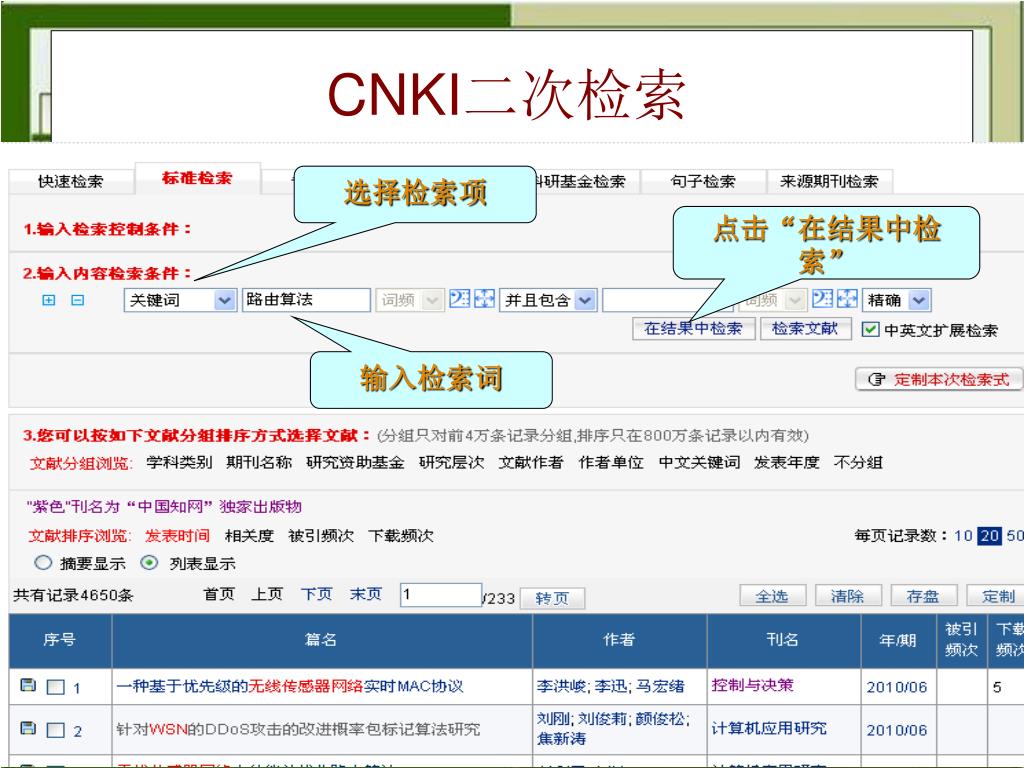
Task: Group results by 中文关键词
Action: tap(699, 462)
